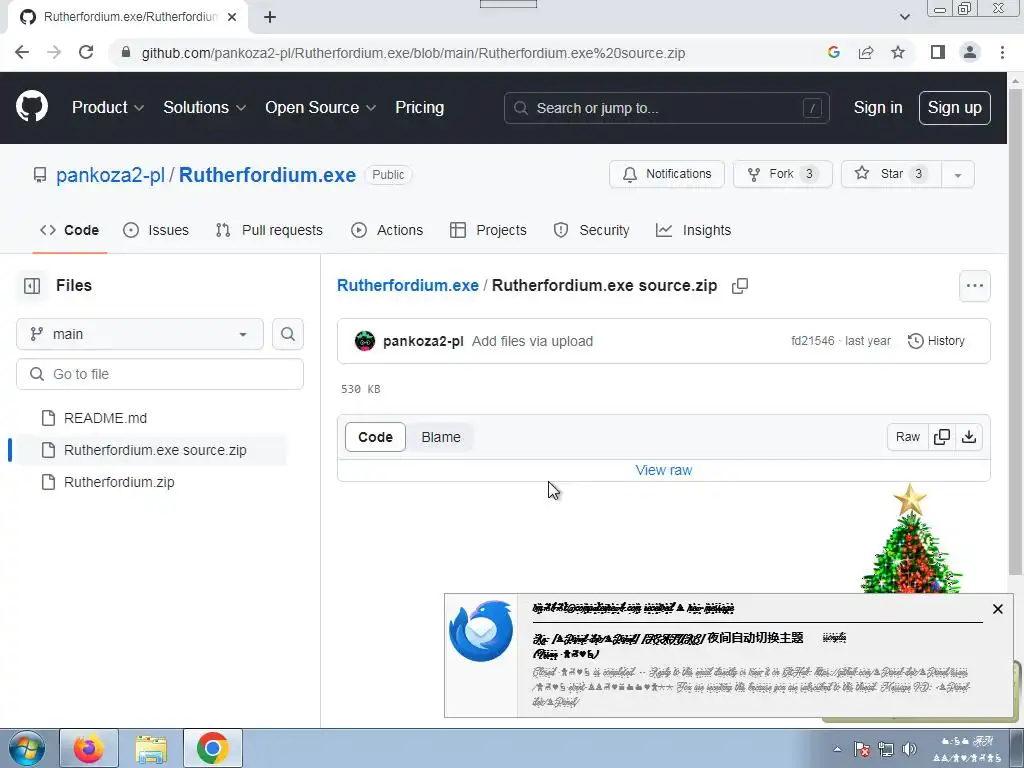Image resolution: width=1024 pixels, height=768 pixels.
Task: Open the three-dot file actions menu
Action: click(x=974, y=286)
